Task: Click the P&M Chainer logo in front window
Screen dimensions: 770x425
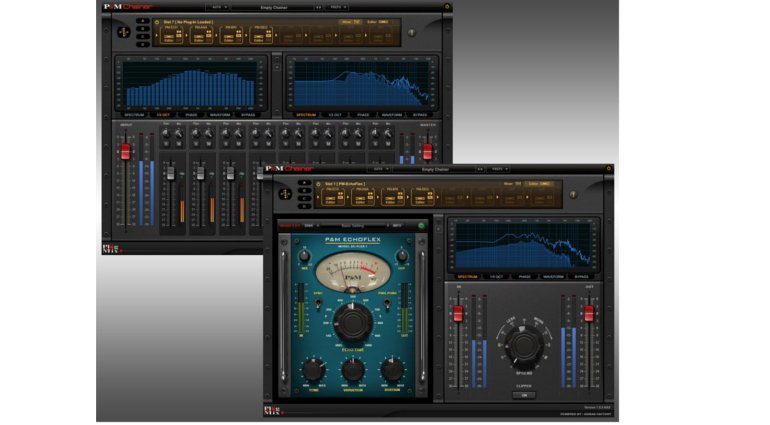Action: pos(288,169)
